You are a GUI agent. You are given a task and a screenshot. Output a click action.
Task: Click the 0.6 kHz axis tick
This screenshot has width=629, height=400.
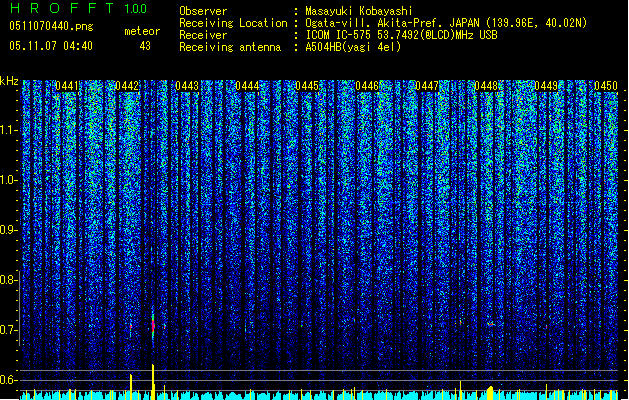point(9,380)
